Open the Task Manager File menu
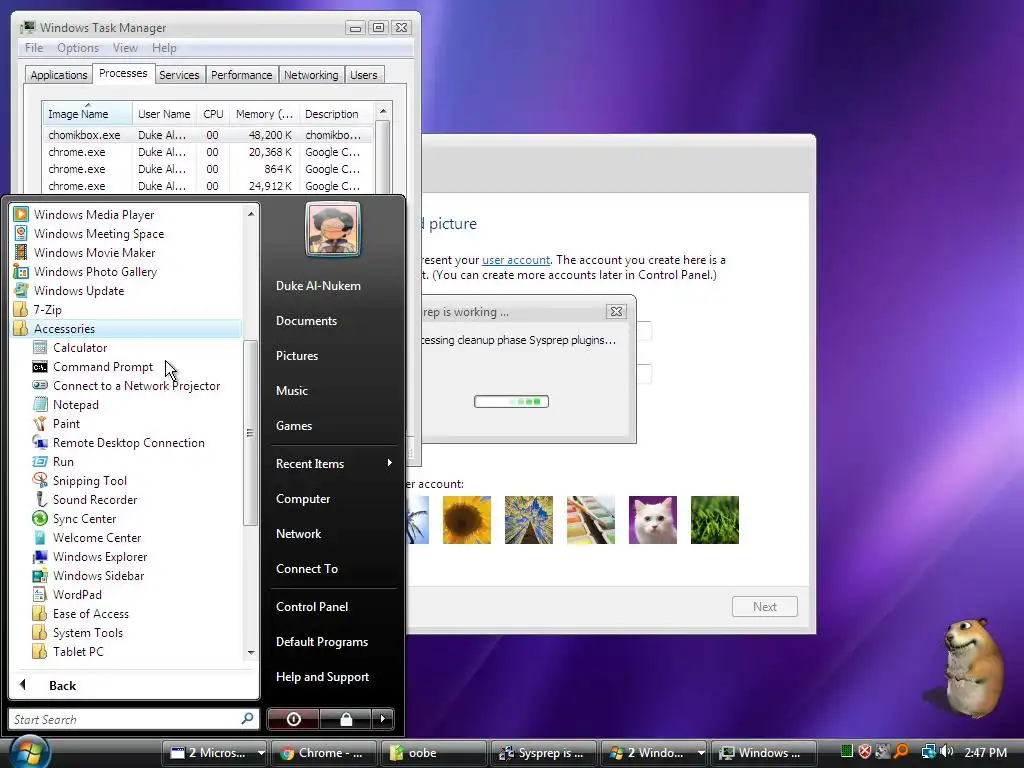Viewport: 1024px width, 768px height. click(34, 48)
